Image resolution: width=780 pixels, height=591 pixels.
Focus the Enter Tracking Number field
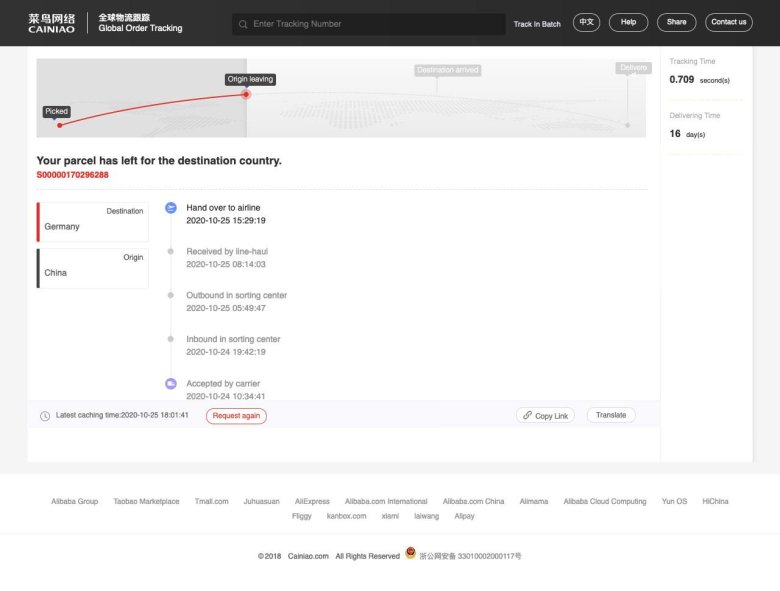pyautogui.click(x=375, y=24)
